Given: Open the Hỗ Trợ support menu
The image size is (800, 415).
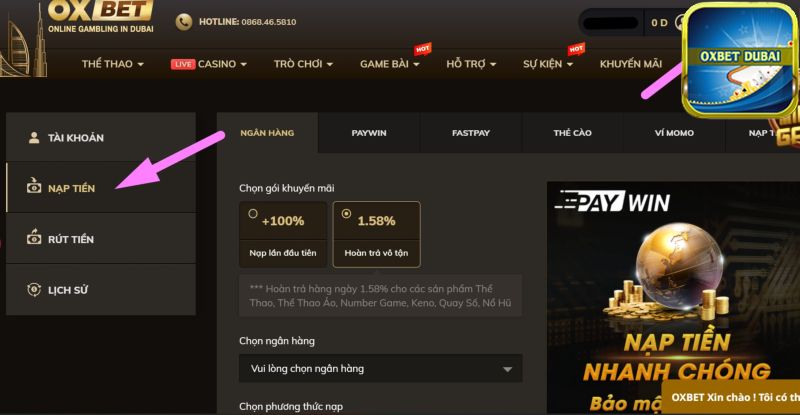Looking at the screenshot, I should point(471,64).
